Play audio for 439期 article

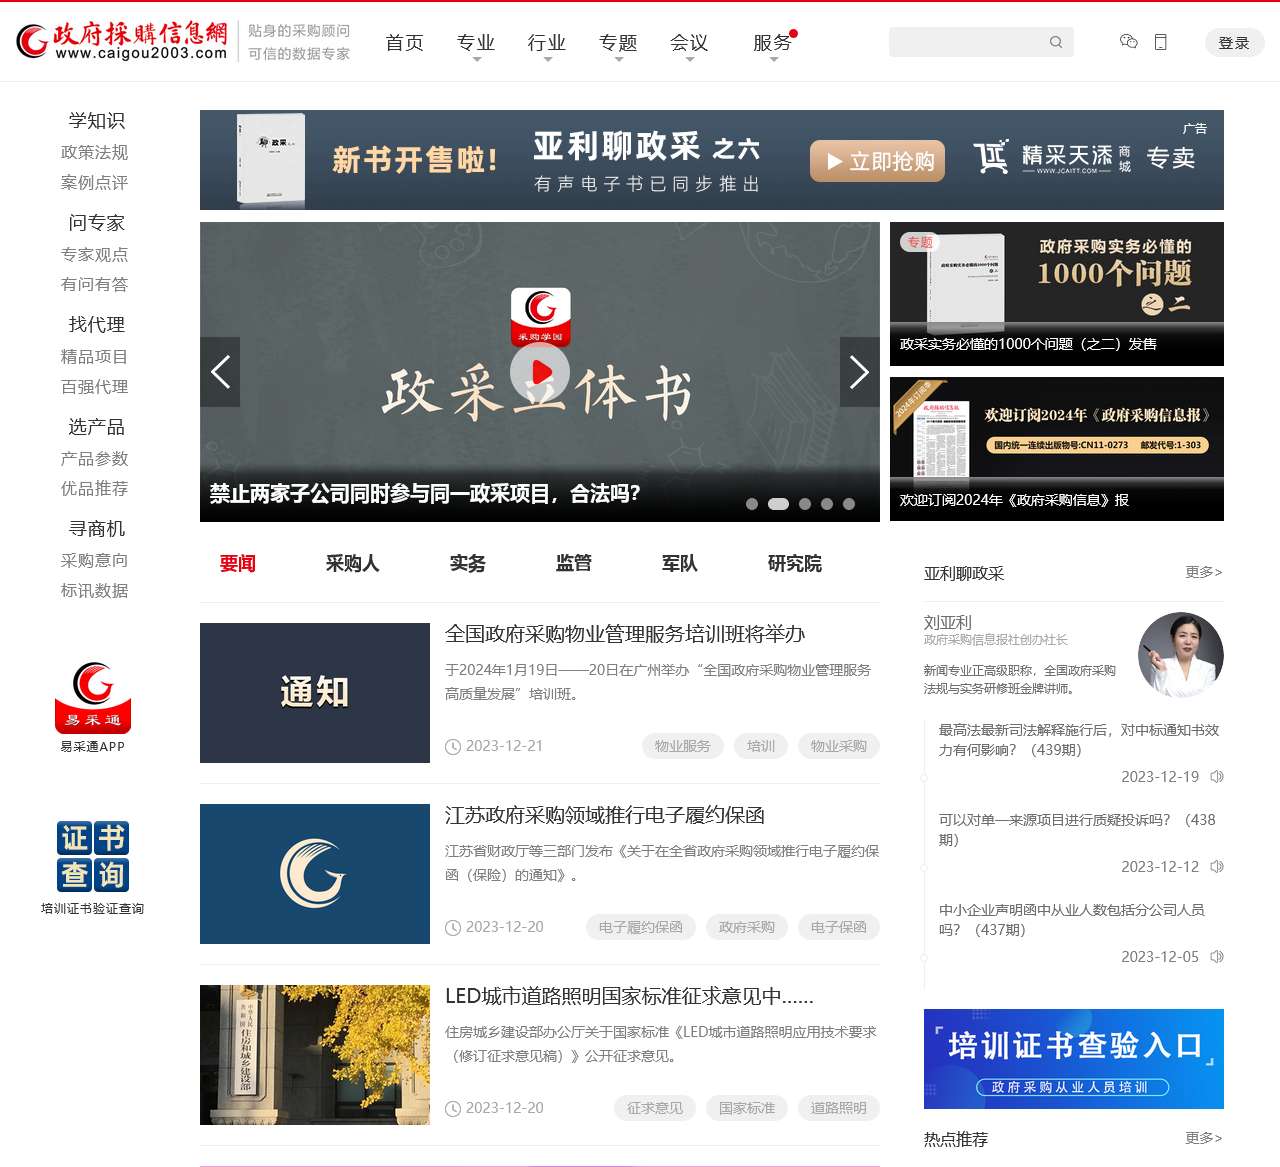click(1217, 777)
